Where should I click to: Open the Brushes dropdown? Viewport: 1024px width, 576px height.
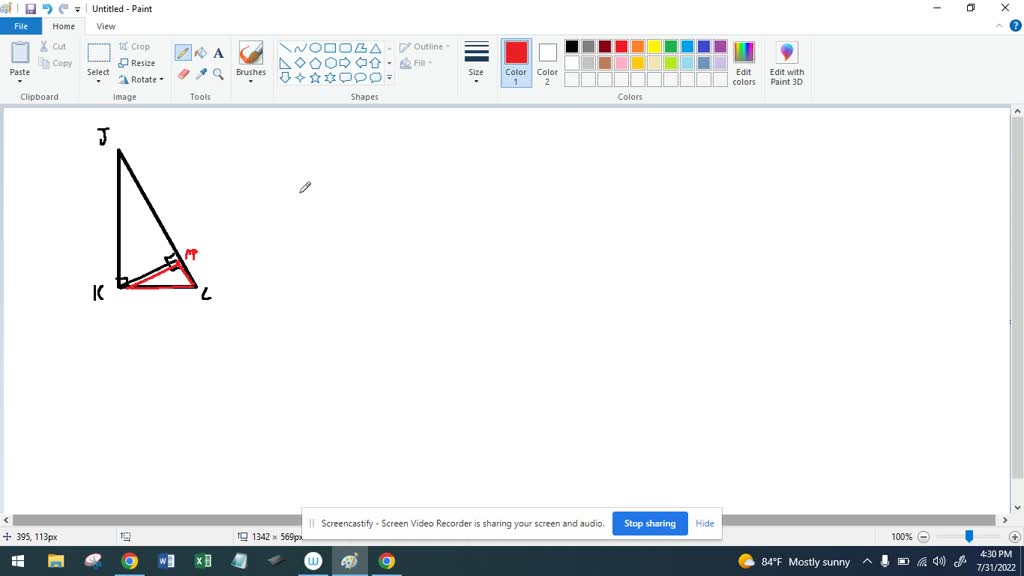pyautogui.click(x=251, y=62)
